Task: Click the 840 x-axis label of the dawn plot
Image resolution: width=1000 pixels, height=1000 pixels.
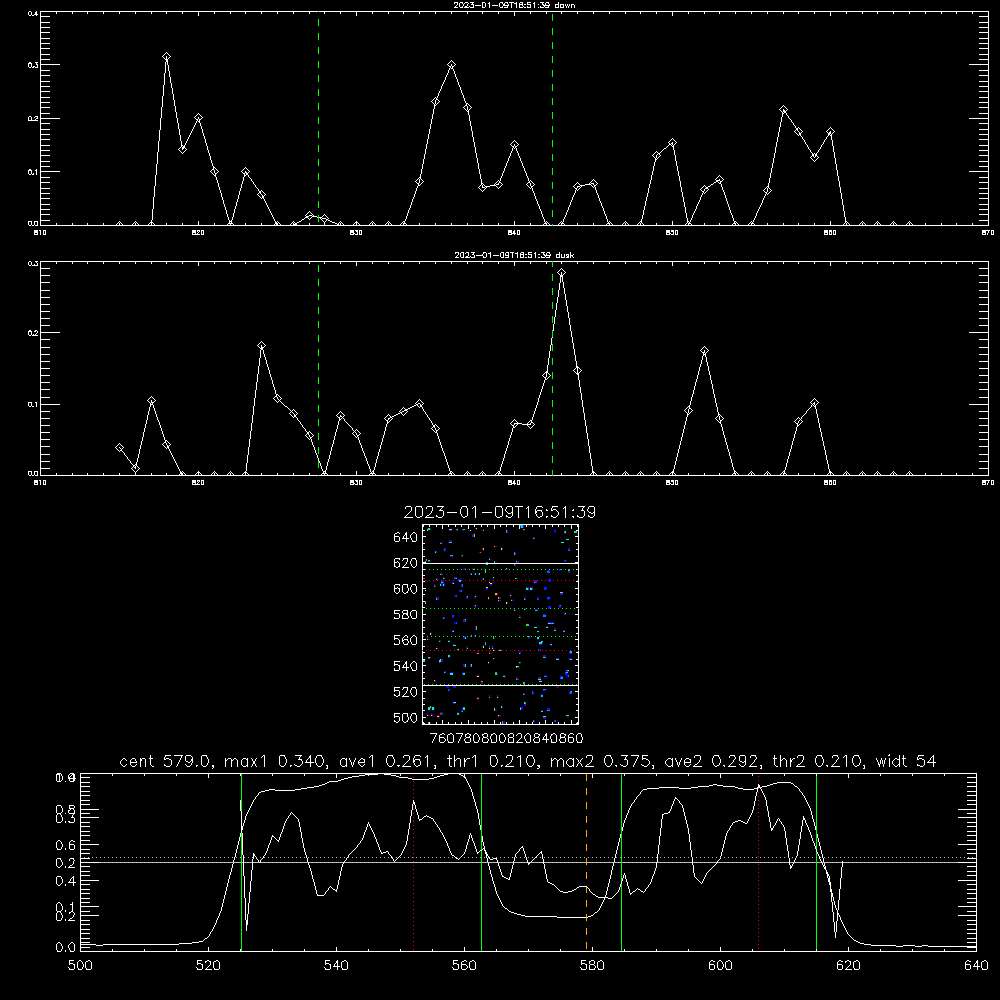Action: [514, 233]
